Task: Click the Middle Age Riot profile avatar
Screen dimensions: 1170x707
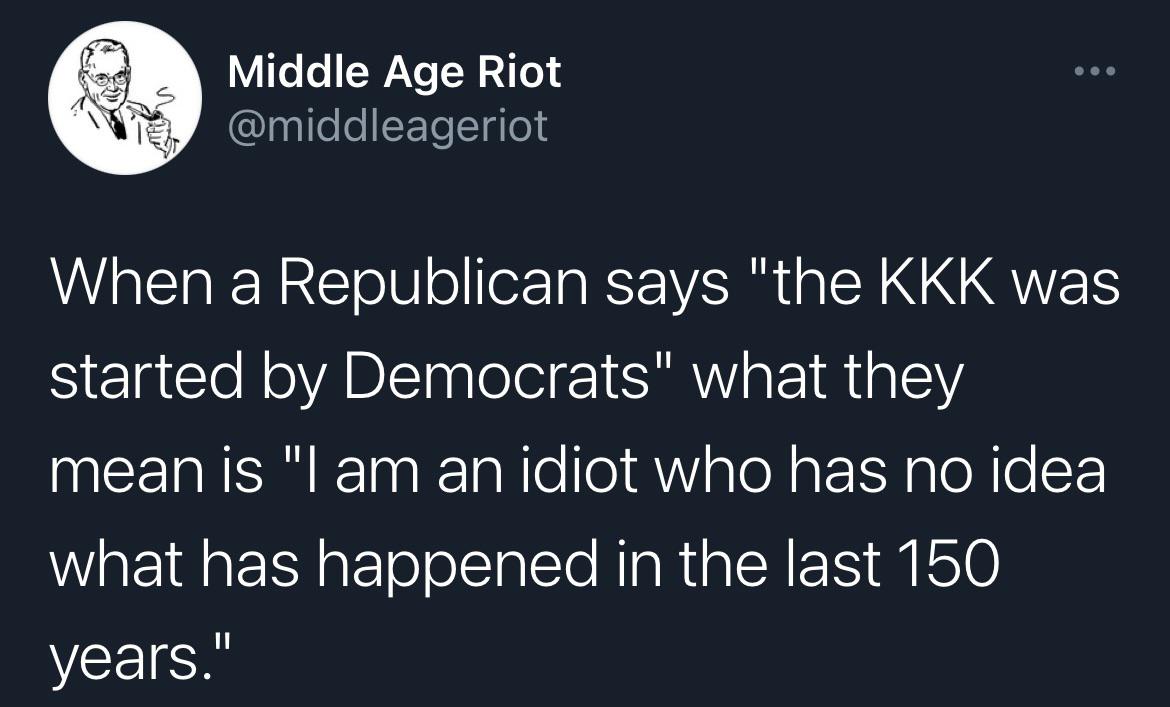Action: click(125, 98)
